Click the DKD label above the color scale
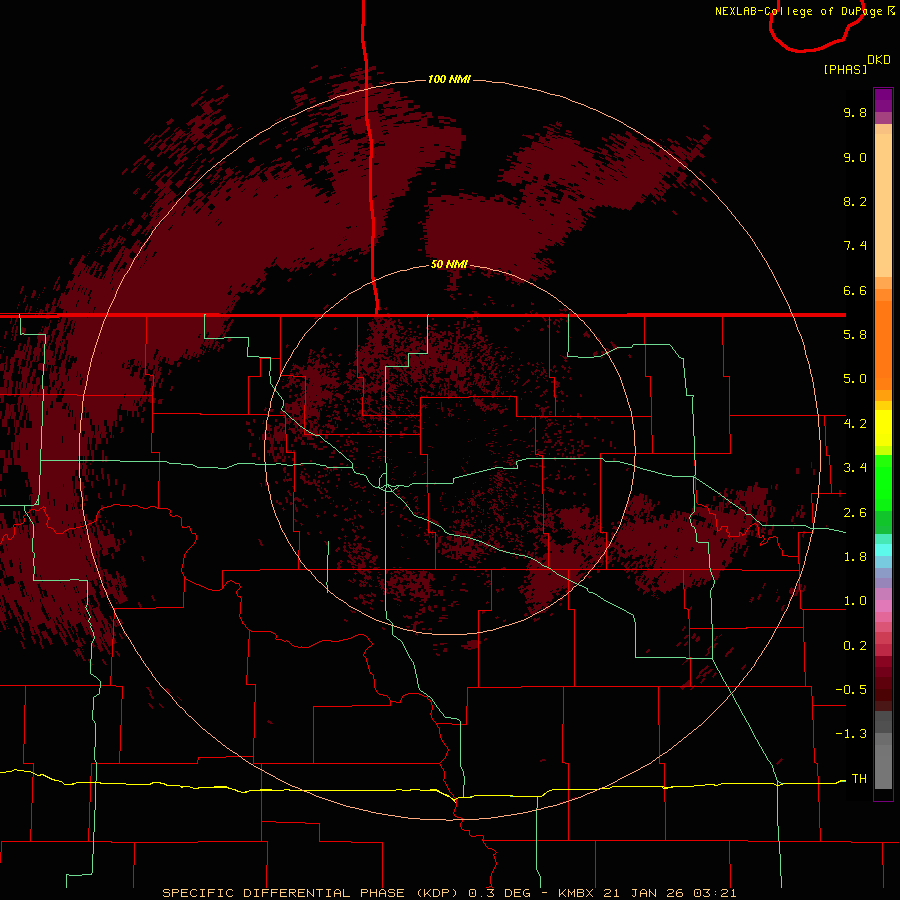The image size is (900, 900). click(879, 60)
